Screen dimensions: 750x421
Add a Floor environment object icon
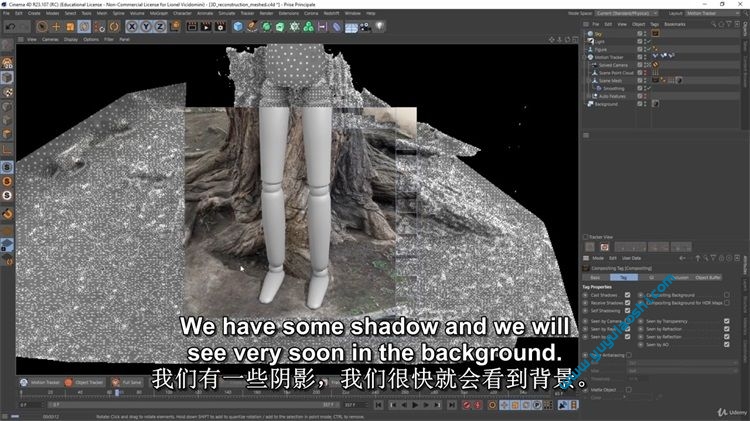tap(351, 27)
